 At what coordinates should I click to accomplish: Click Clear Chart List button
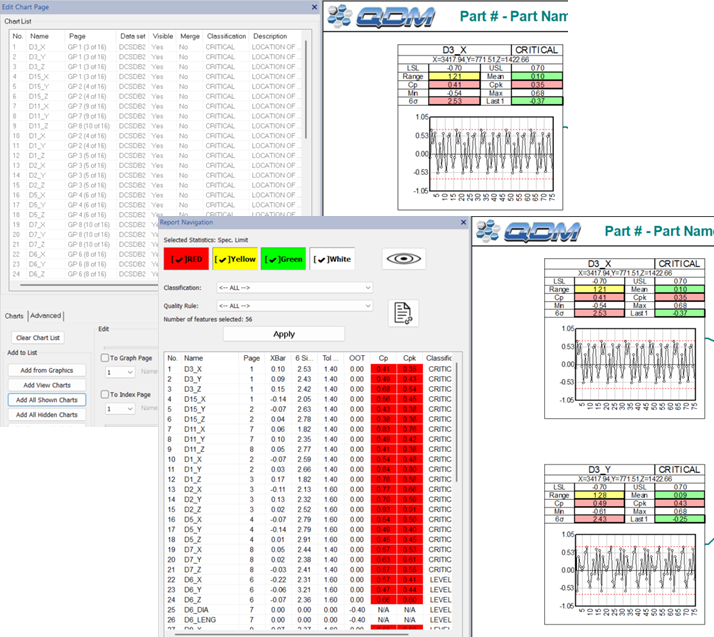tap(38, 338)
